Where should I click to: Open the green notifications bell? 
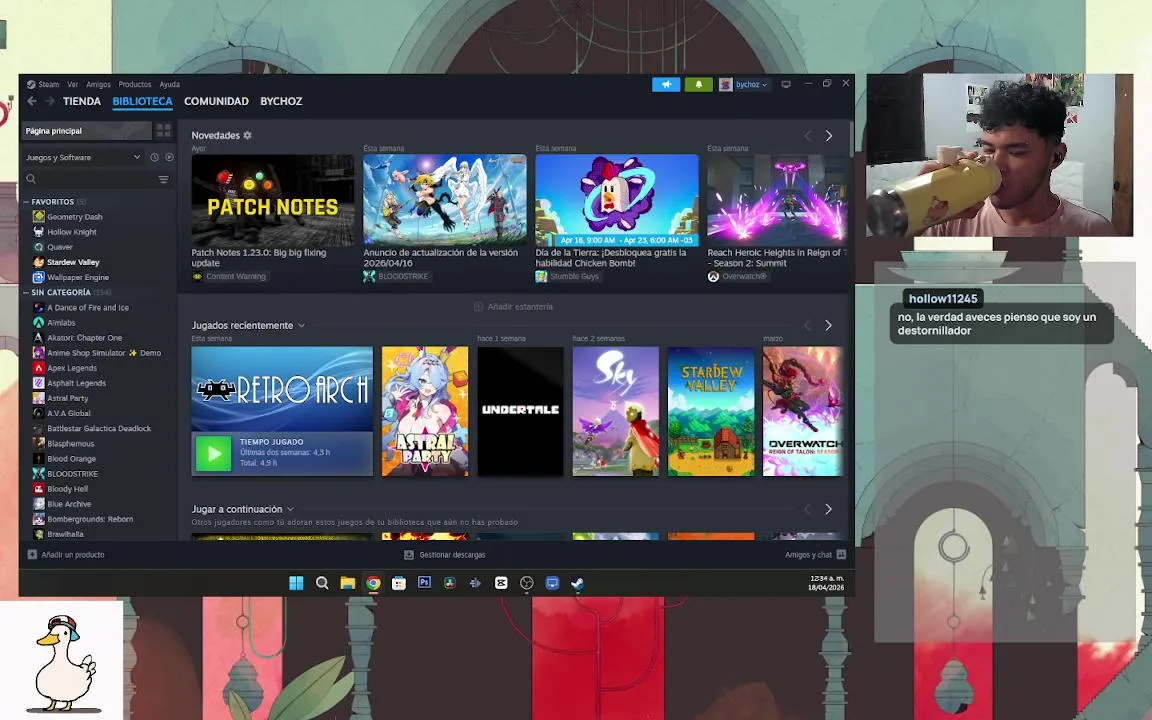[x=698, y=84]
